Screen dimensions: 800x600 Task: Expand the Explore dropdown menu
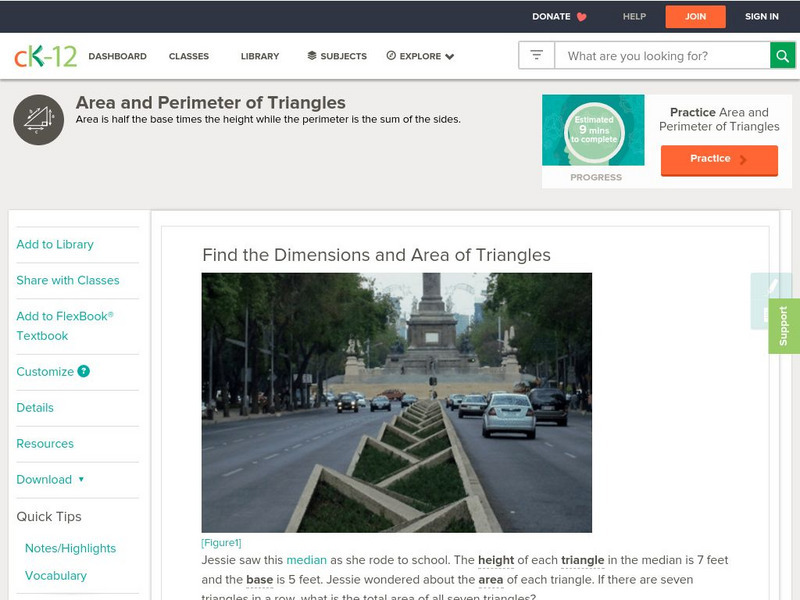[x=420, y=56]
